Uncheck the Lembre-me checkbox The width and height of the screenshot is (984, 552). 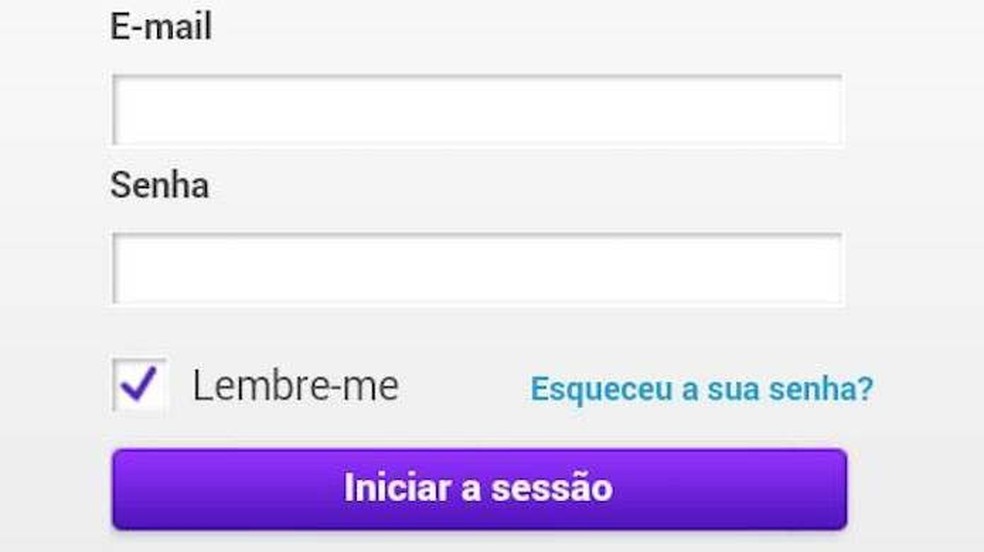(139, 385)
